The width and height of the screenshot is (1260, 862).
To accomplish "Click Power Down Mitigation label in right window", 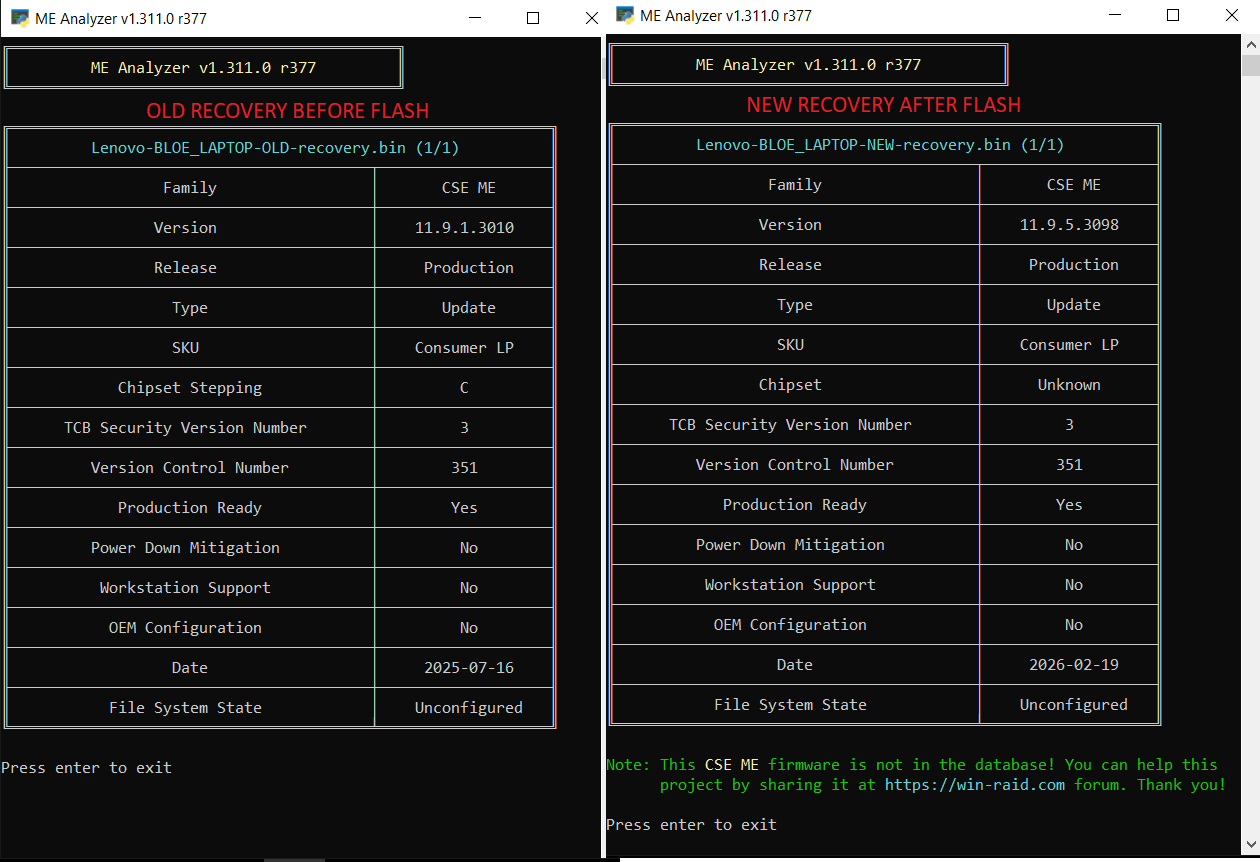I will [790, 545].
